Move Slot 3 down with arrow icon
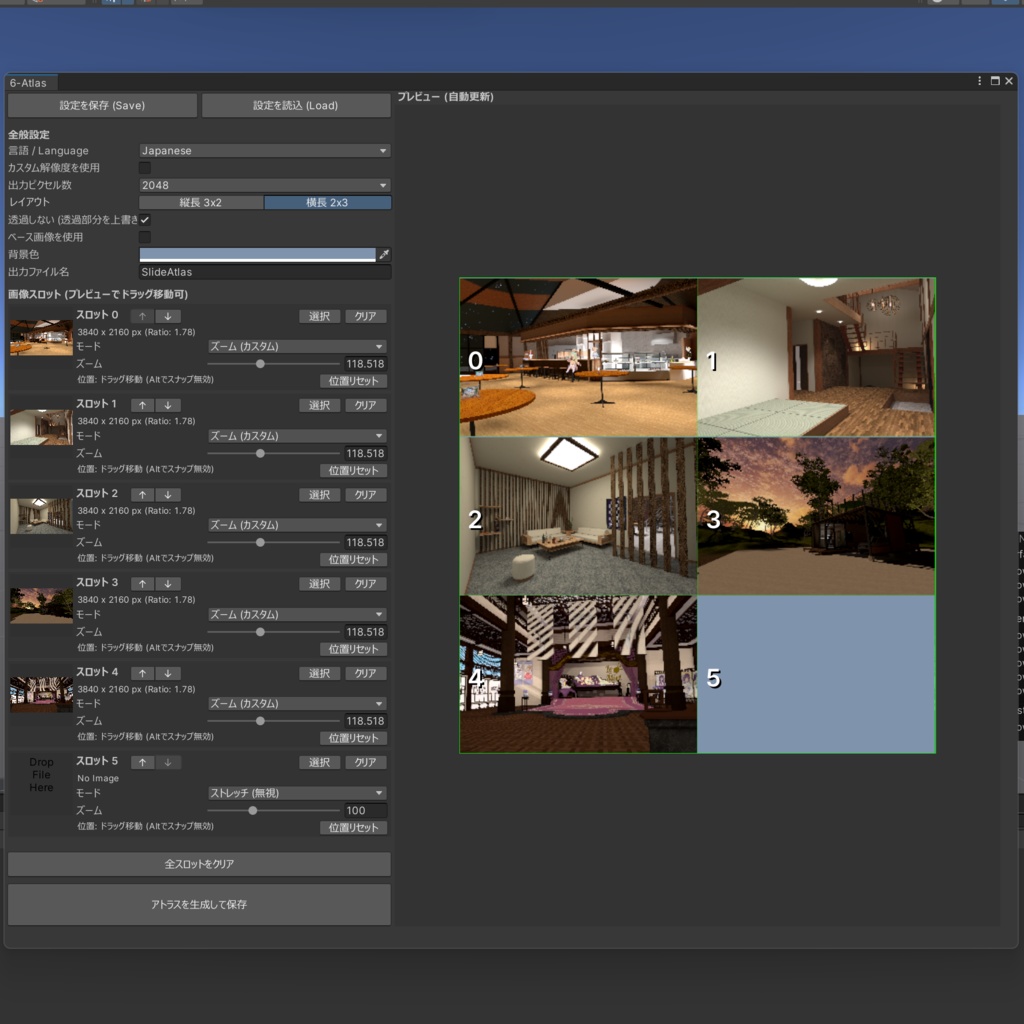The width and height of the screenshot is (1024, 1024). point(168,584)
